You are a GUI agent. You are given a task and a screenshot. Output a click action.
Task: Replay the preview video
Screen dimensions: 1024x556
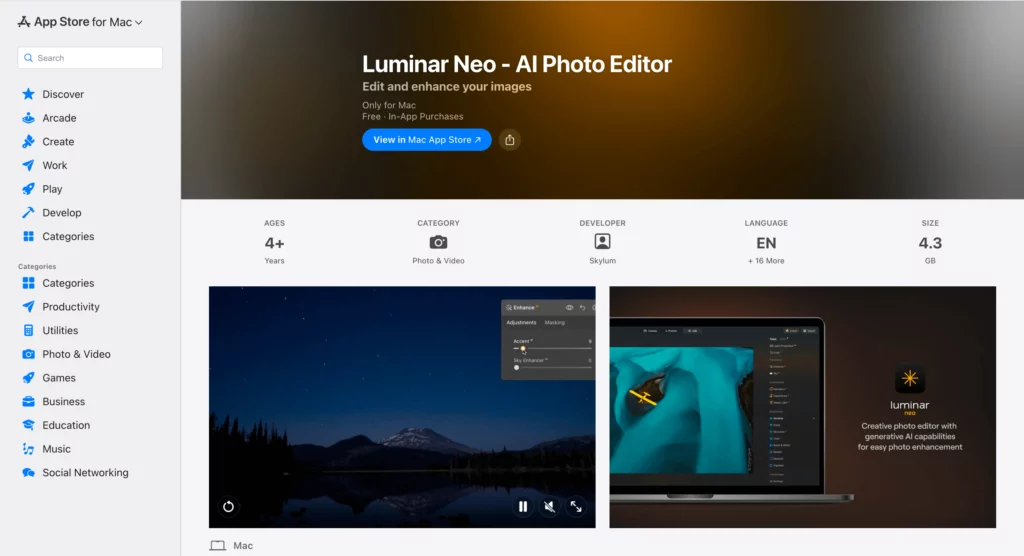pyautogui.click(x=228, y=506)
